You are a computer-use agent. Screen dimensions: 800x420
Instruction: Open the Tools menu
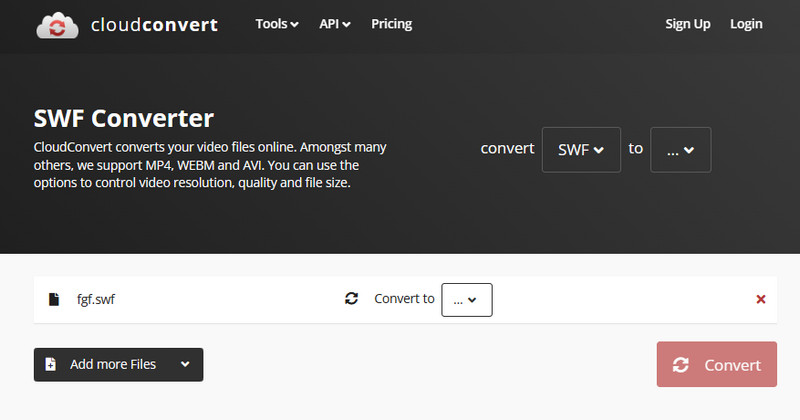coord(277,24)
